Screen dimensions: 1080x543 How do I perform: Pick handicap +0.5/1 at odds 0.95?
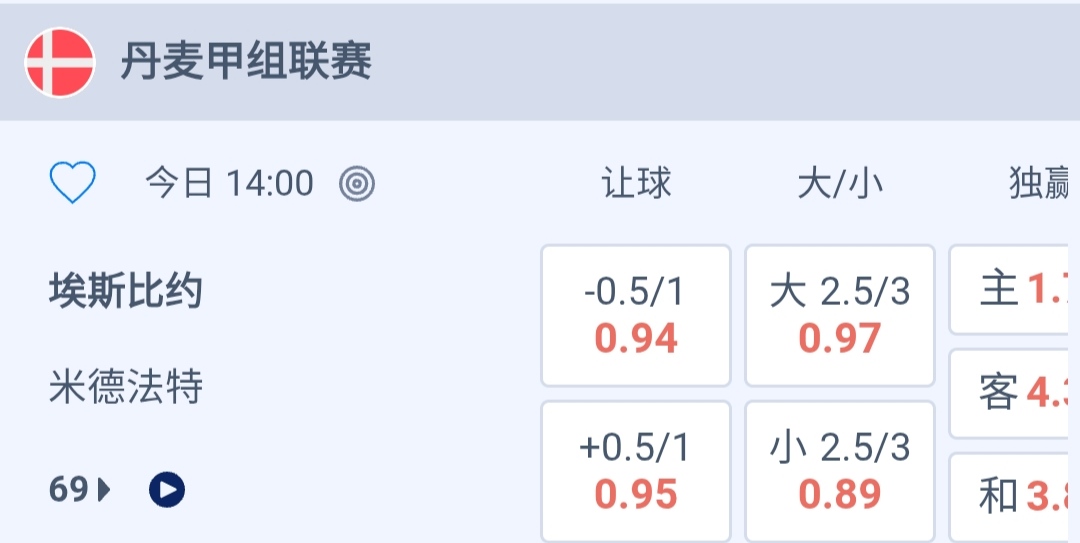[x=636, y=471]
